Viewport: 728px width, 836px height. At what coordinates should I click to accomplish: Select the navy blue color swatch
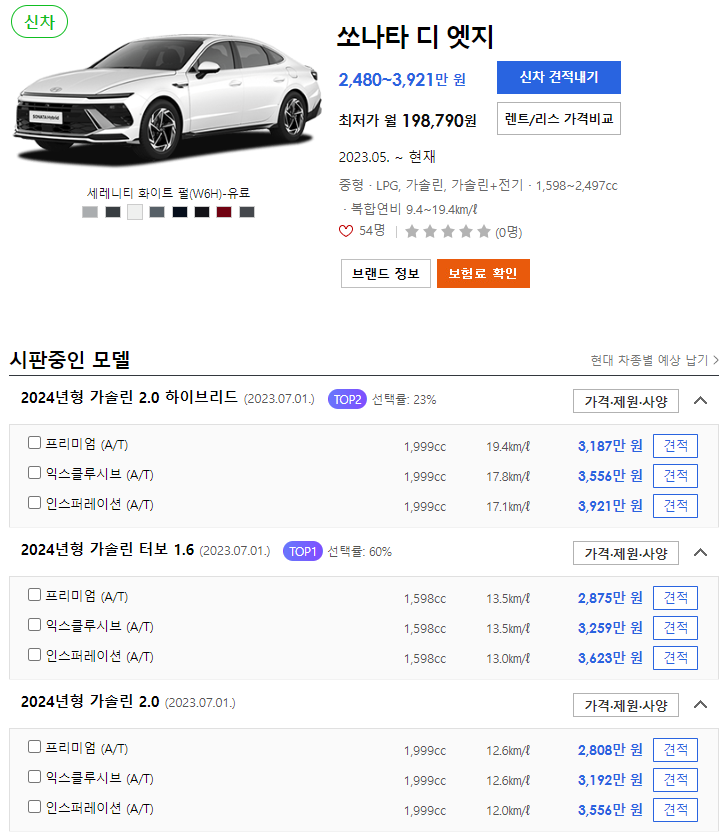point(180,212)
